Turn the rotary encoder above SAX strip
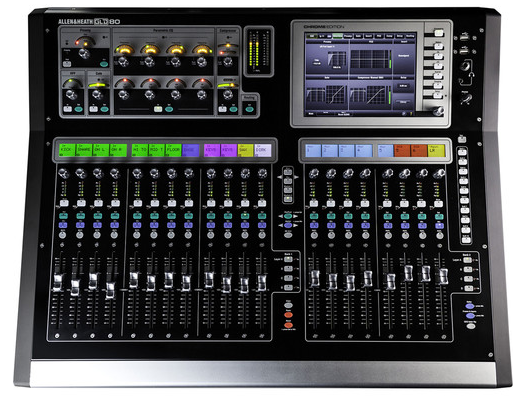530x403 pixels. click(x=245, y=173)
